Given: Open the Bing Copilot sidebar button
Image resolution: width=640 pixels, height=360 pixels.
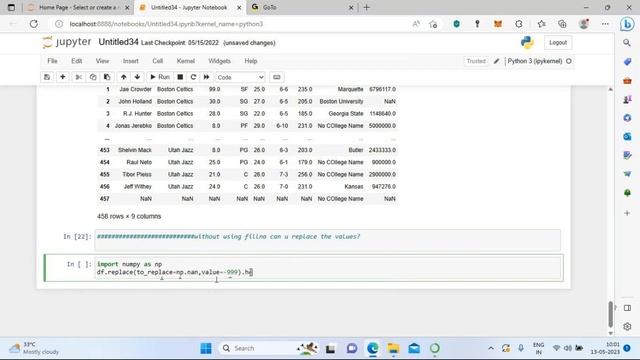Looking at the screenshot, I should pos(627,24).
